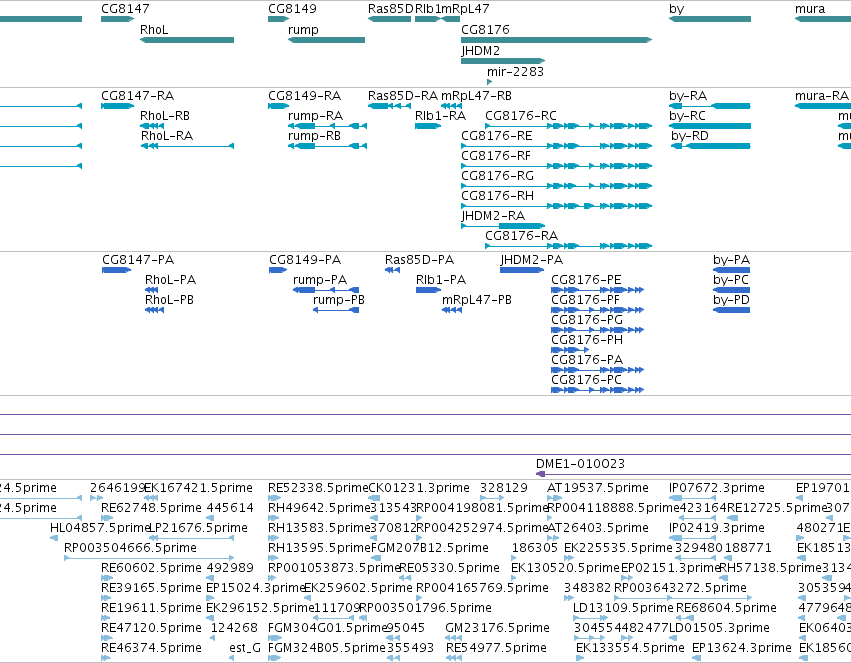Select transcript by-RC bar

[710, 126]
